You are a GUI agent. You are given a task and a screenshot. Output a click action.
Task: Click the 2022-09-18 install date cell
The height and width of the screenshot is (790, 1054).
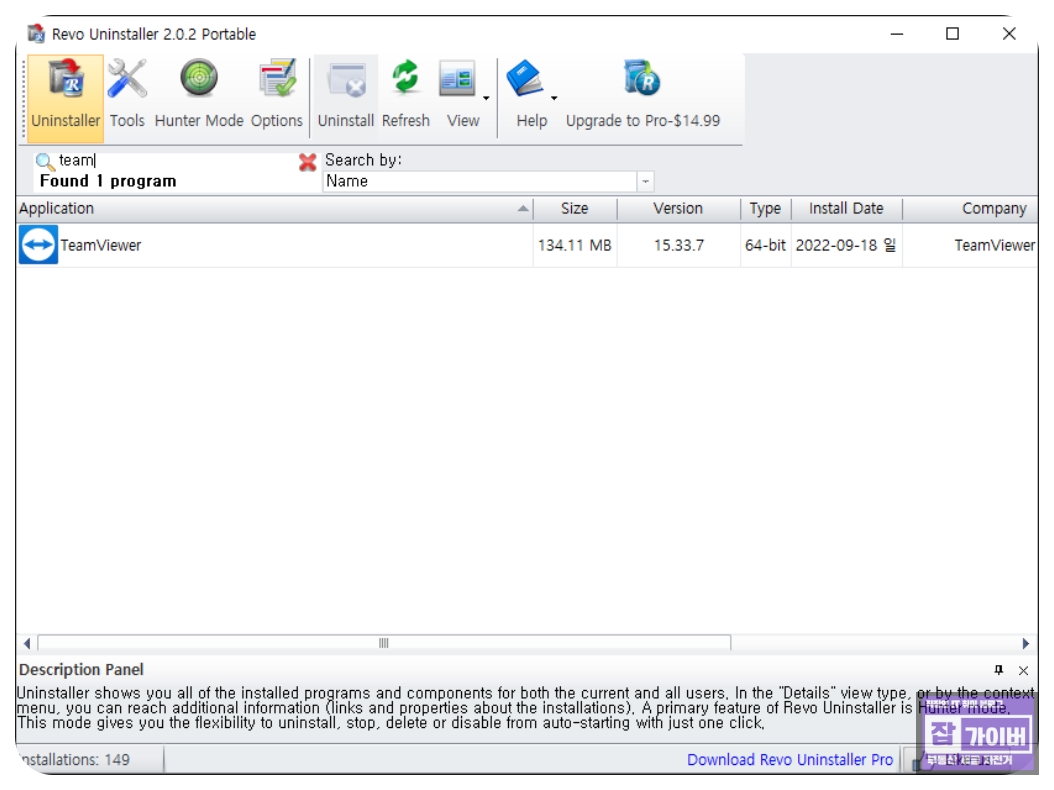point(846,245)
